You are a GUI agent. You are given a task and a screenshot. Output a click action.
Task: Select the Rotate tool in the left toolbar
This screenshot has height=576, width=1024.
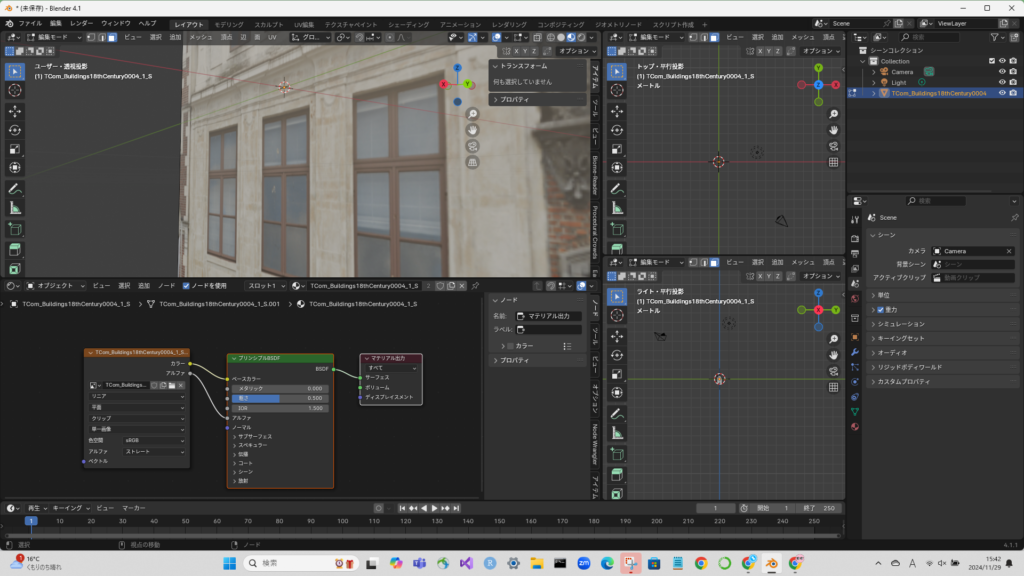pyautogui.click(x=15, y=129)
